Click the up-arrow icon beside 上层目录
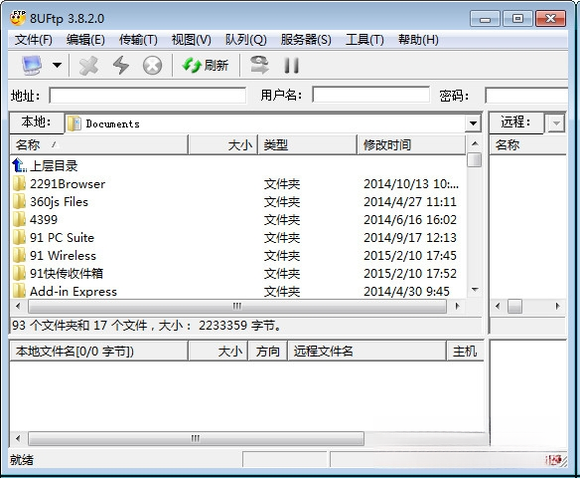Image resolution: width=580 pixels, height=478 pixels. click(x=19, y=165)
